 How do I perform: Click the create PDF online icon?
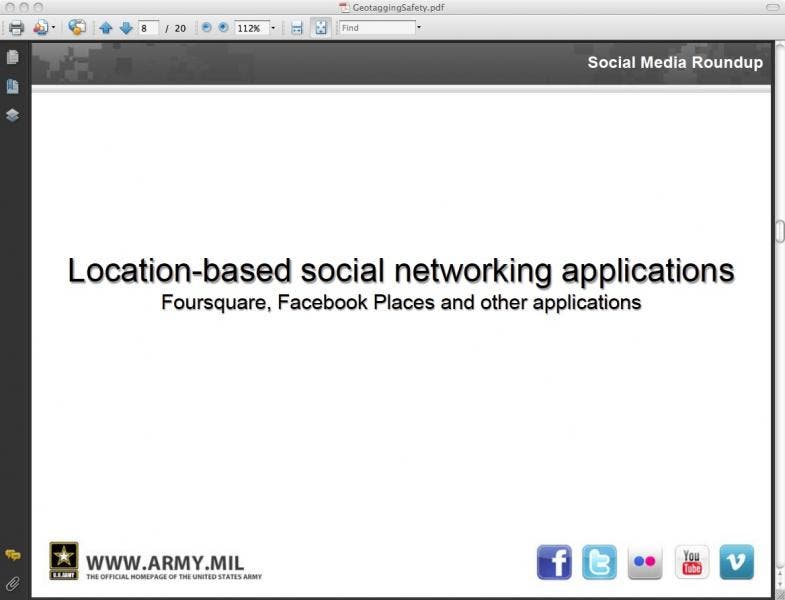click(x=41, y=28)
